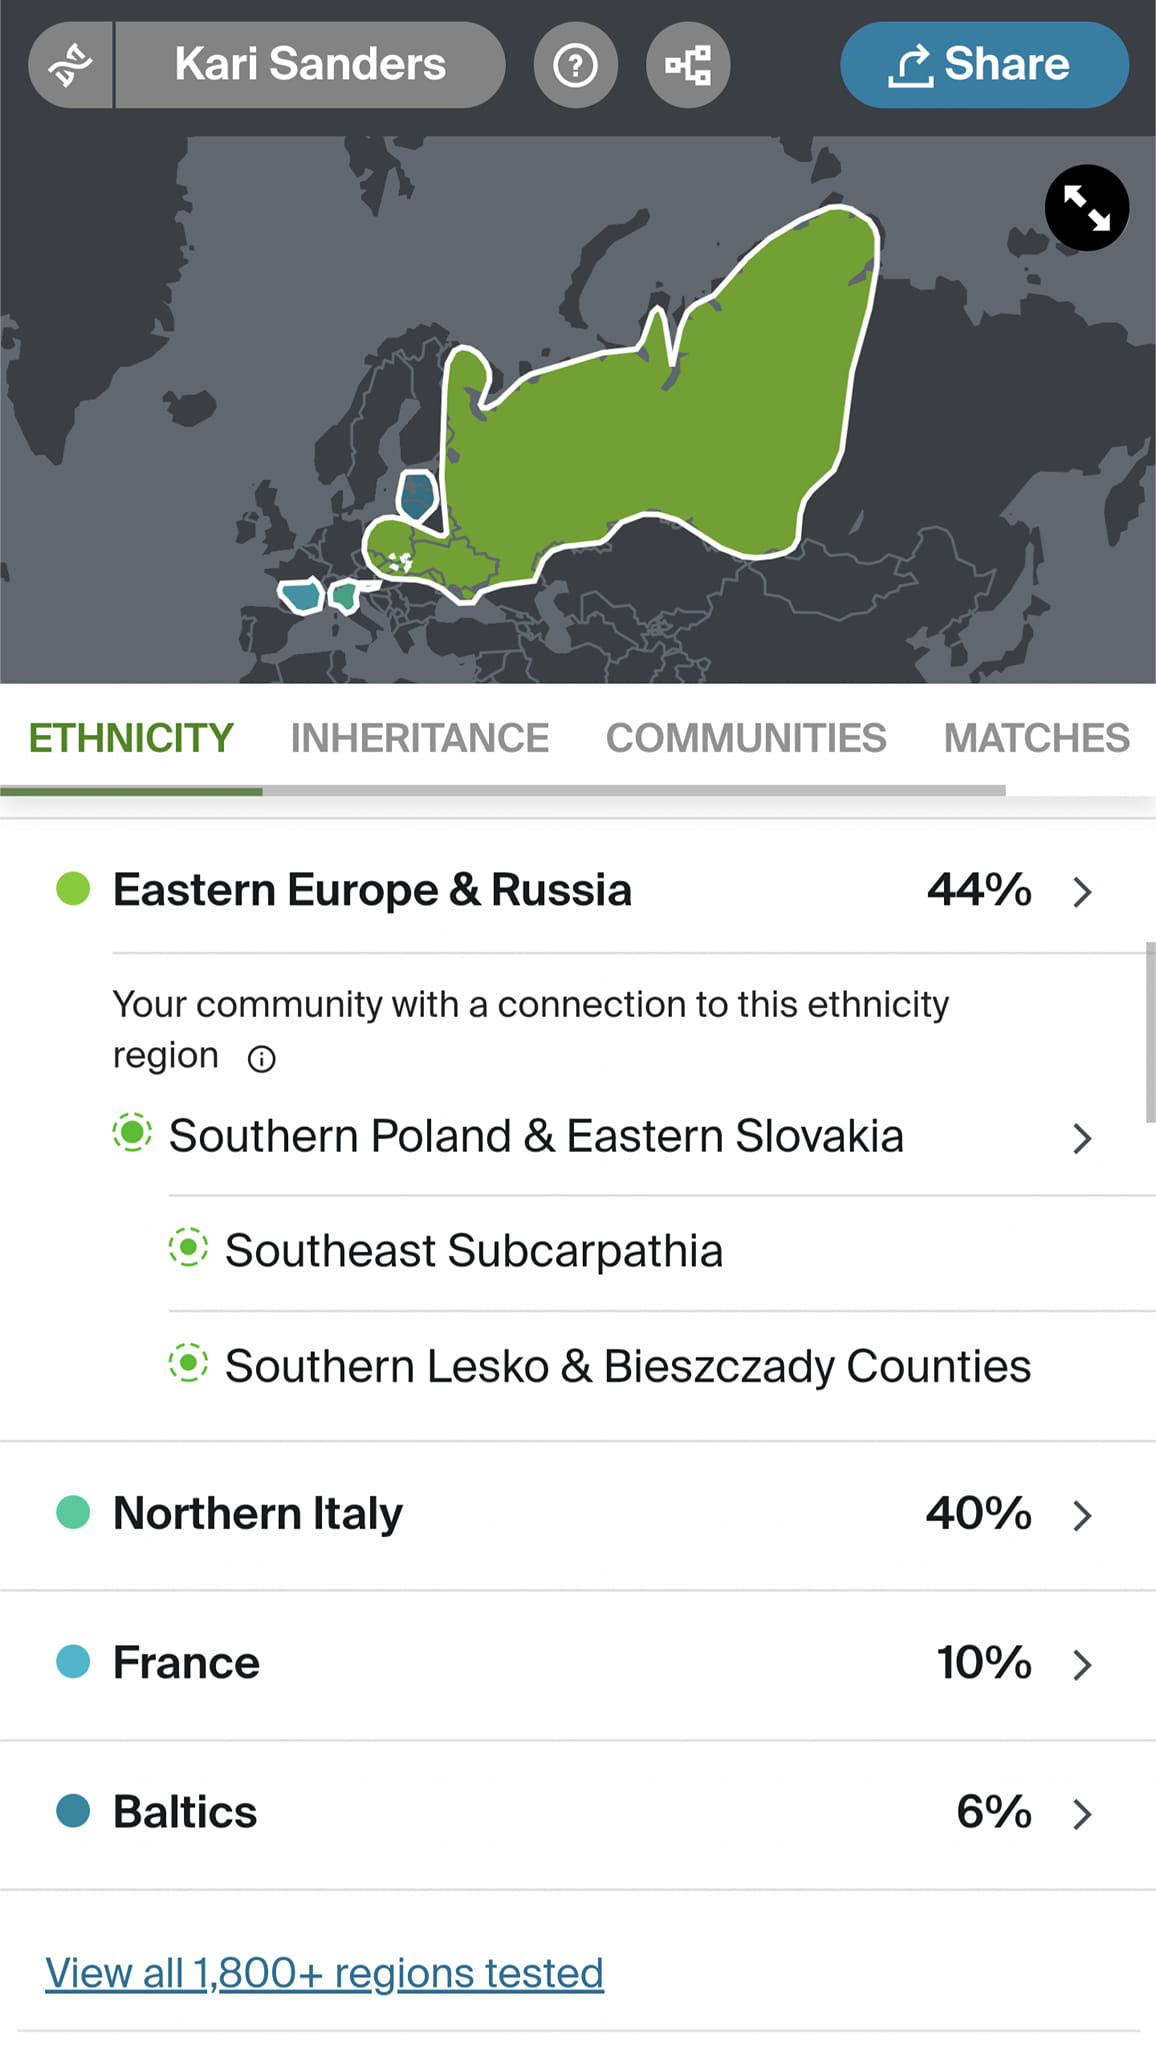Image resolution: width=1156 pixels, height=2048 pixels.
Task: Tap the Southeast Subcarpathia community icon
Action: point(188,1249)
